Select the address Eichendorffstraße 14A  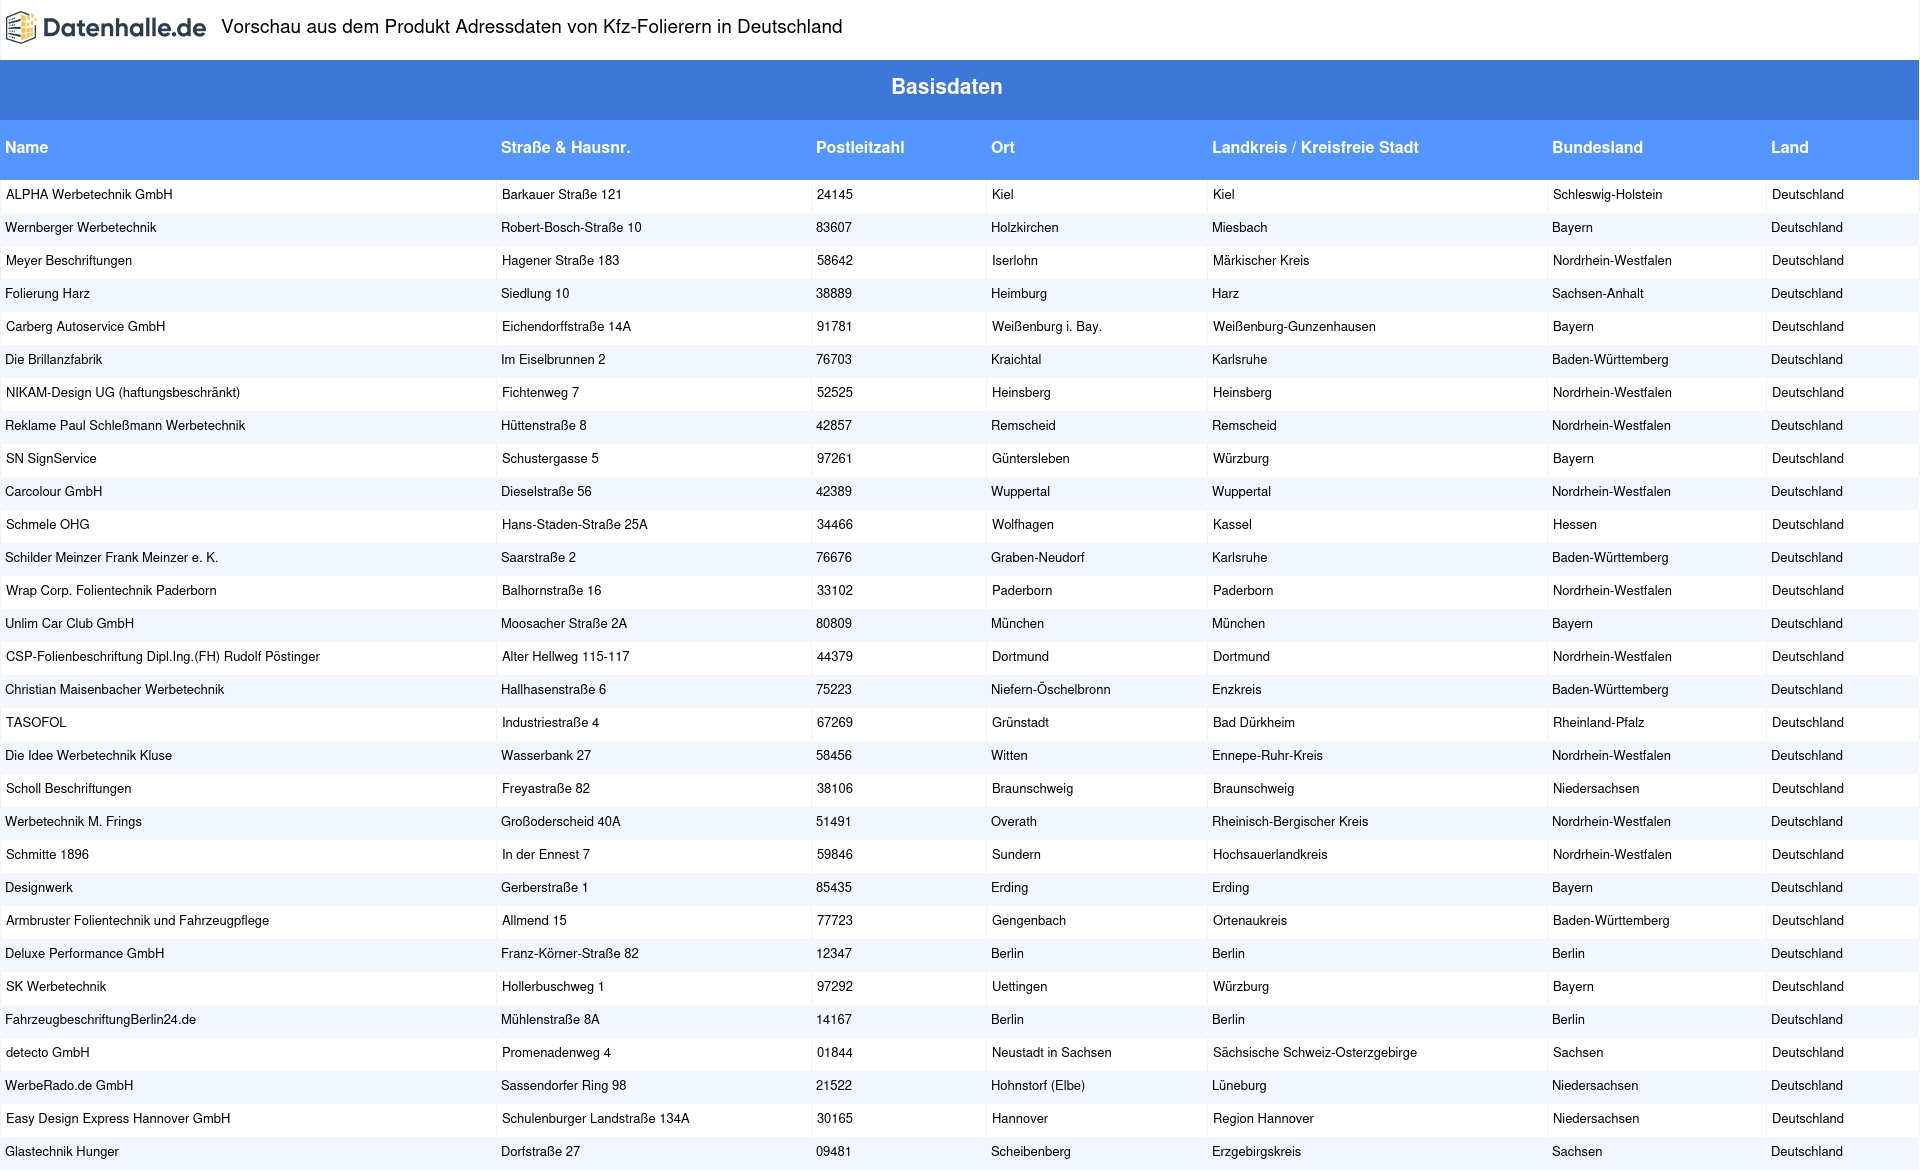(566, 327)
